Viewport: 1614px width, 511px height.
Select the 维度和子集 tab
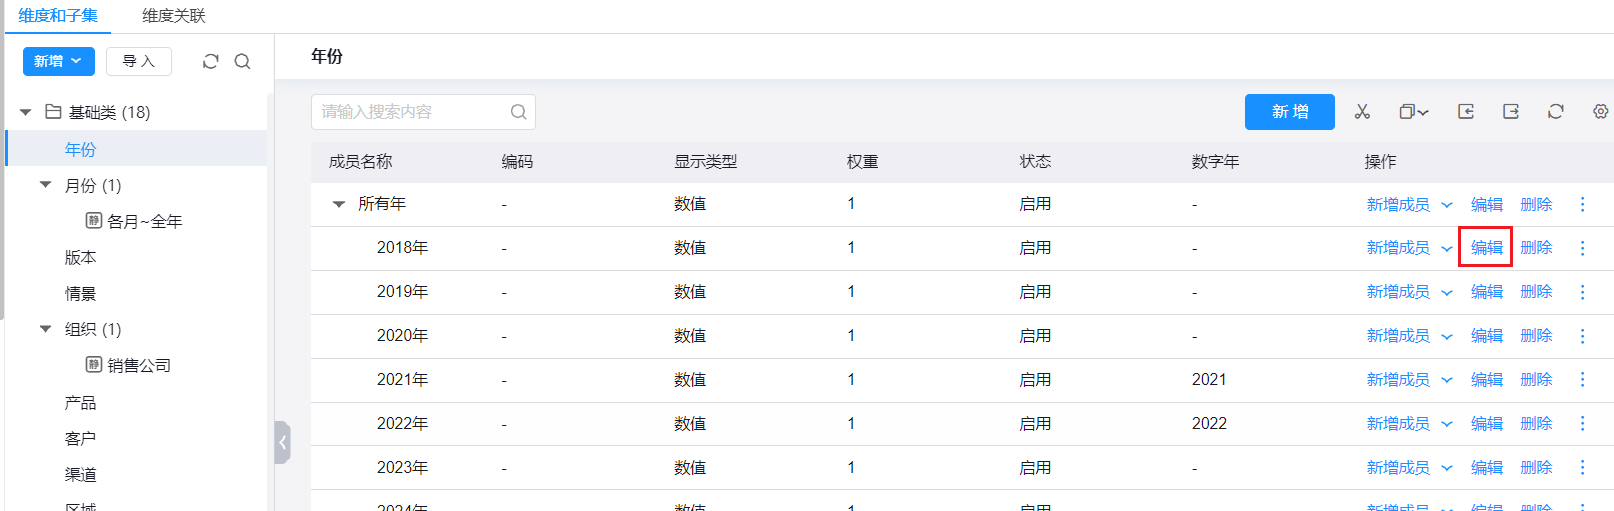point(58,16)
